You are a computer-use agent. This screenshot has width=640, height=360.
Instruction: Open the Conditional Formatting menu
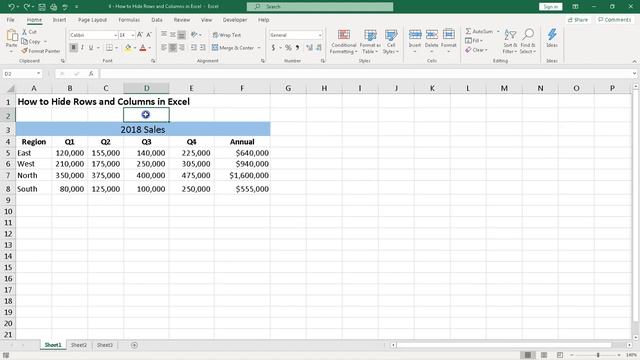(344, 41)
